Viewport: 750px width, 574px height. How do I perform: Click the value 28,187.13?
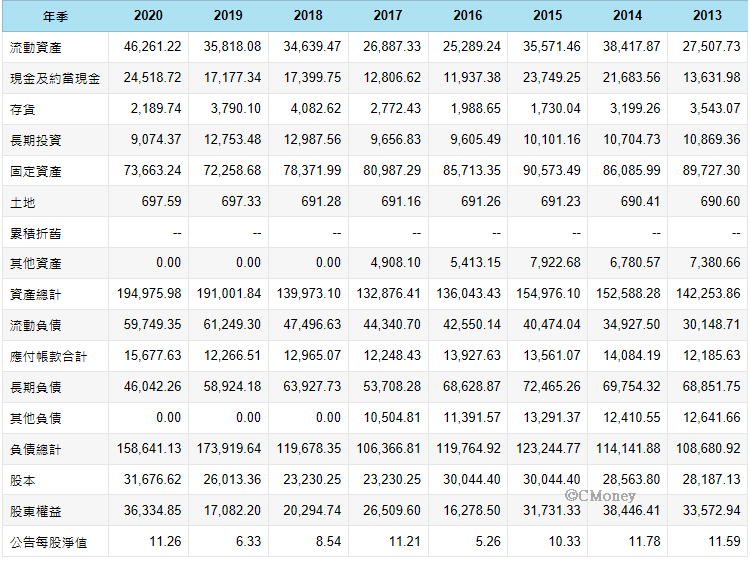coord(712,479)
